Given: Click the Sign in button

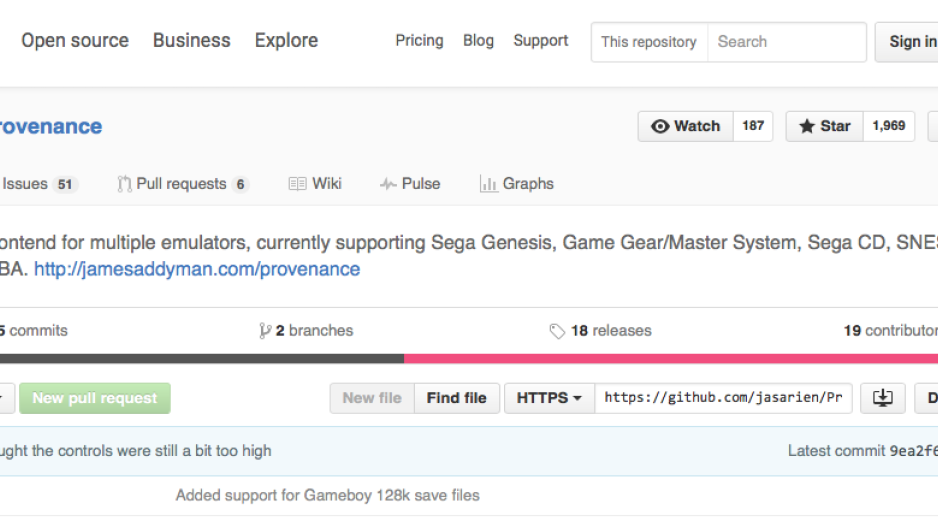Looking at the screenshot, I should coord(907,42).
